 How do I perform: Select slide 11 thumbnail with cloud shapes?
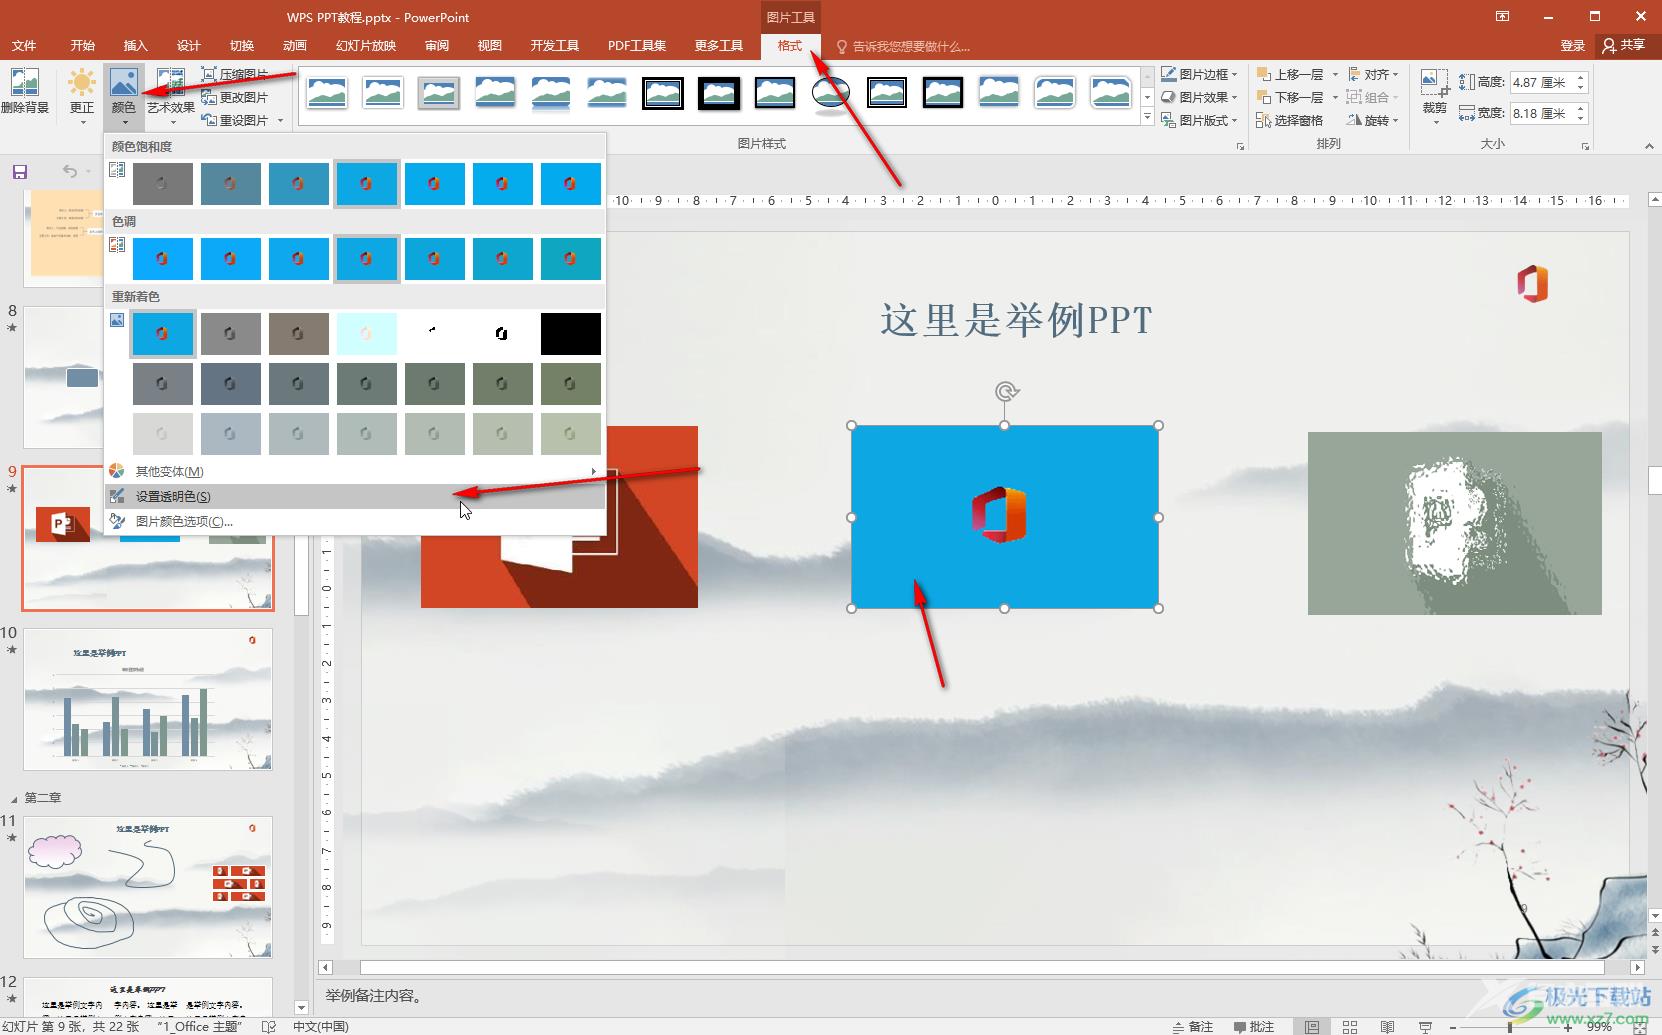pos(148,887)
